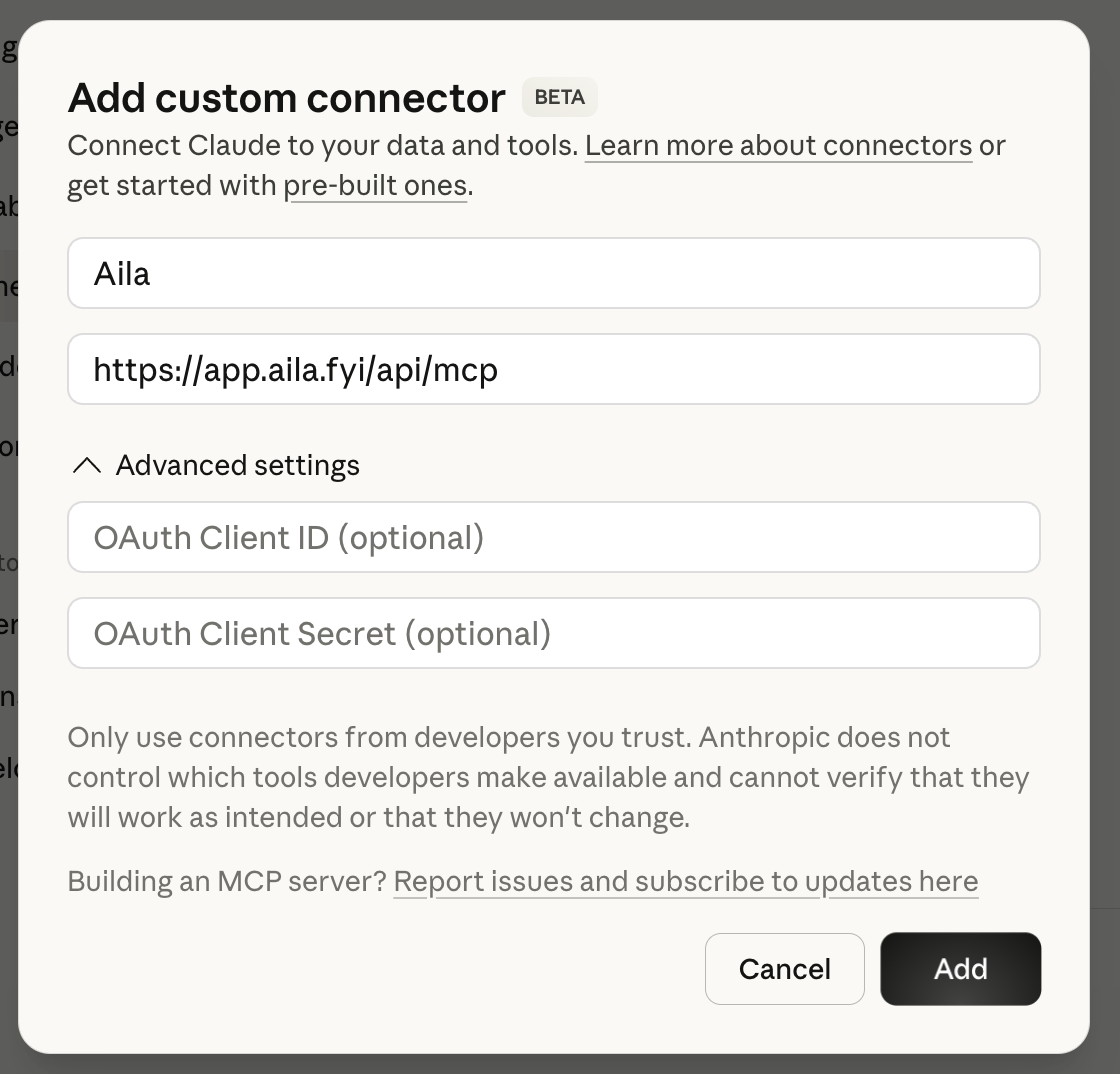Click the Advanced settings label text
The width and height of the screenshot is (1120, 1074).
237,464
